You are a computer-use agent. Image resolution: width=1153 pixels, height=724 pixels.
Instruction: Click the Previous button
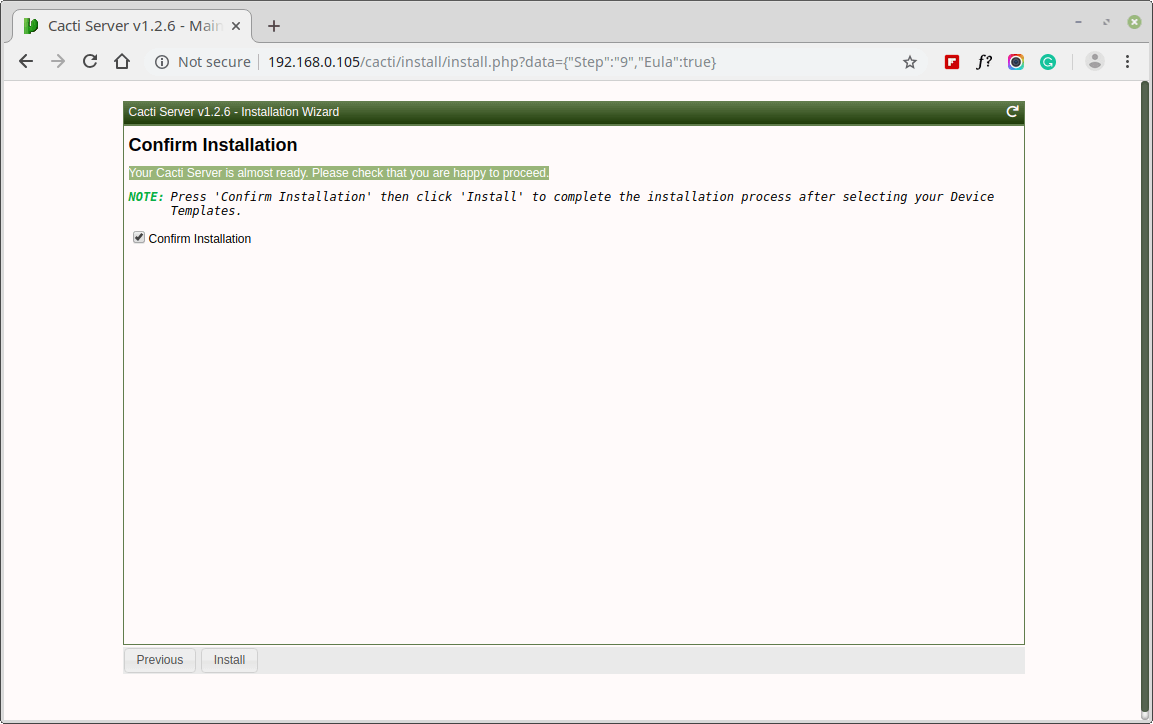(x=160, y=660)
